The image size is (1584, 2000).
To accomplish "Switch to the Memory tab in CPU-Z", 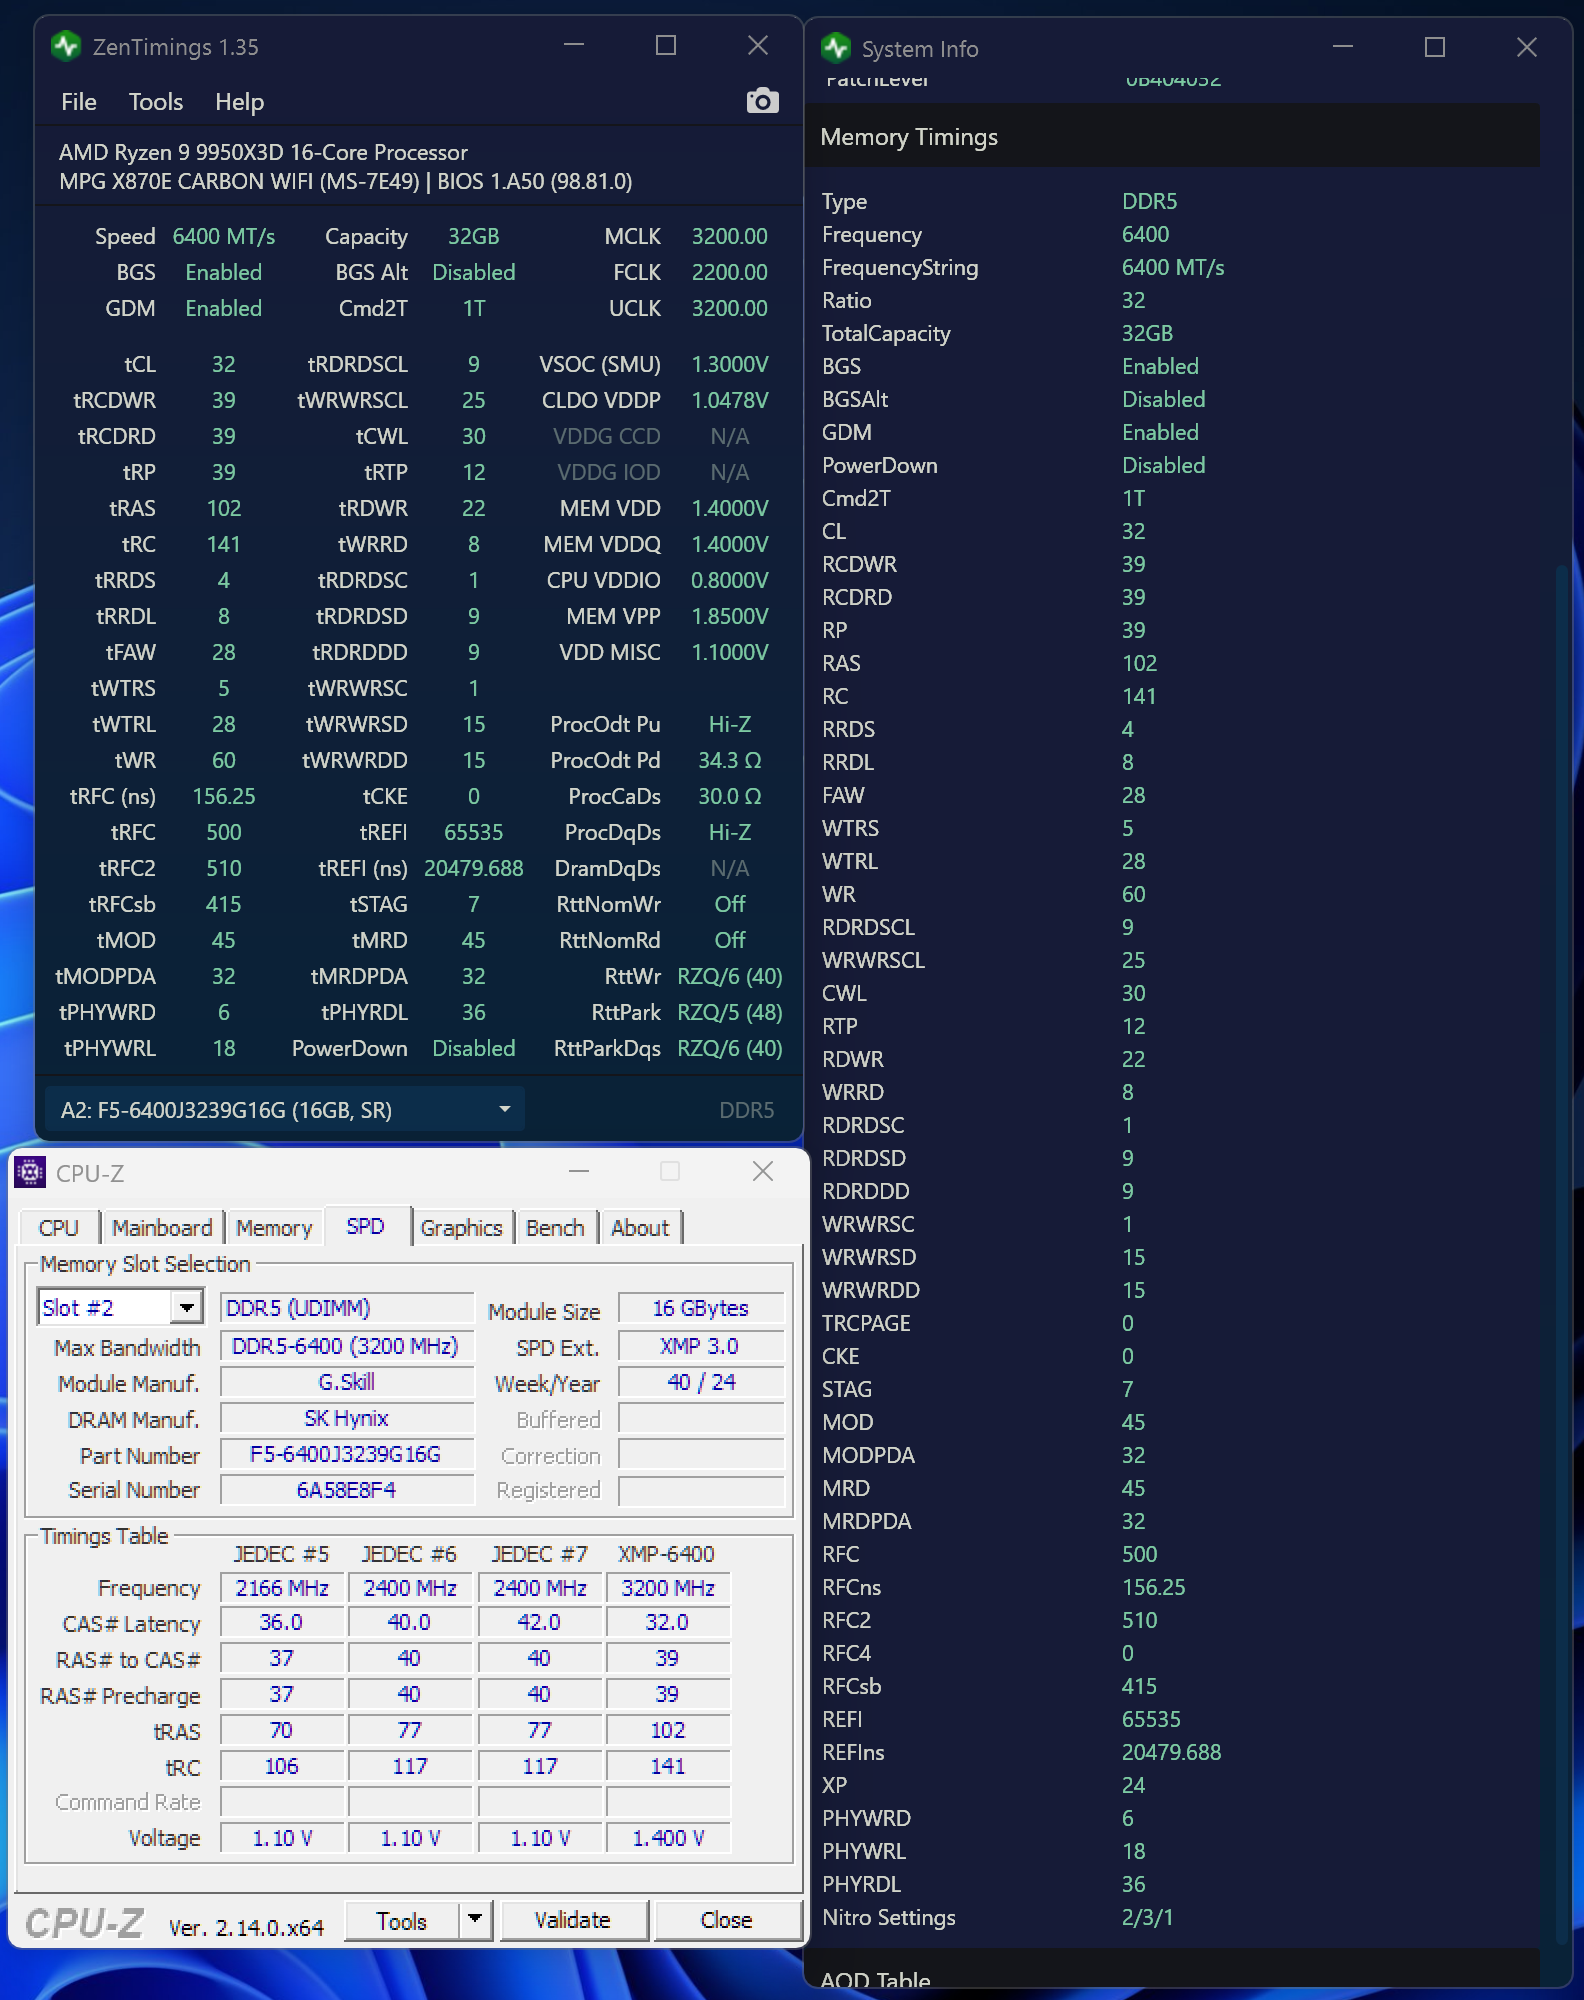I will click(274, 1228).
